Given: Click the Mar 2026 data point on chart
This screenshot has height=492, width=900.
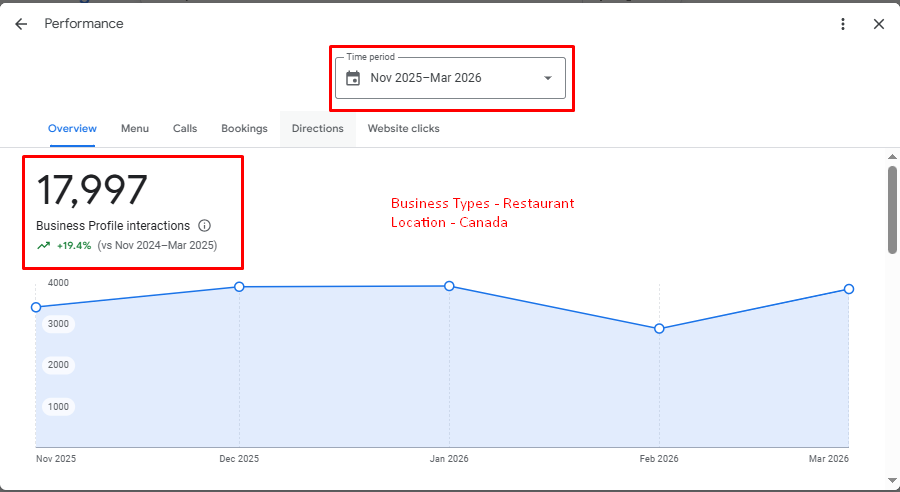Looking at the screenshot, I should pos(848,289).
